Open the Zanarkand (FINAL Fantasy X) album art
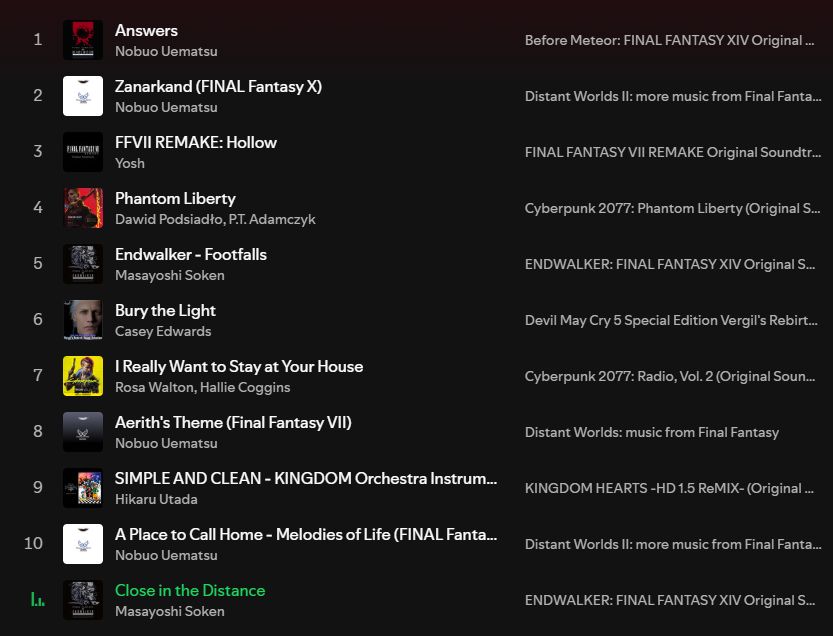Image resolution: width=833 pixels, height=636 pixels. pos(83,96)
